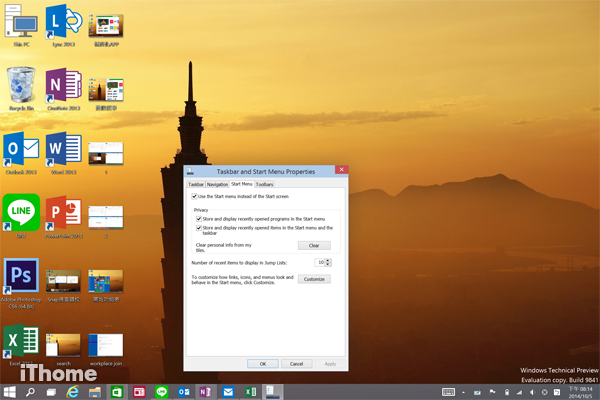Switch to the Navigation tab
600x400 pixels.
point(217,184)
